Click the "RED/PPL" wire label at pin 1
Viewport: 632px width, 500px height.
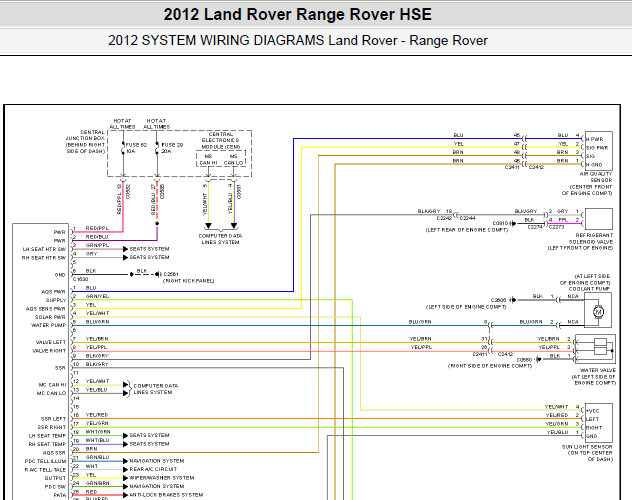pyautogui.click(x=97, y=228)
